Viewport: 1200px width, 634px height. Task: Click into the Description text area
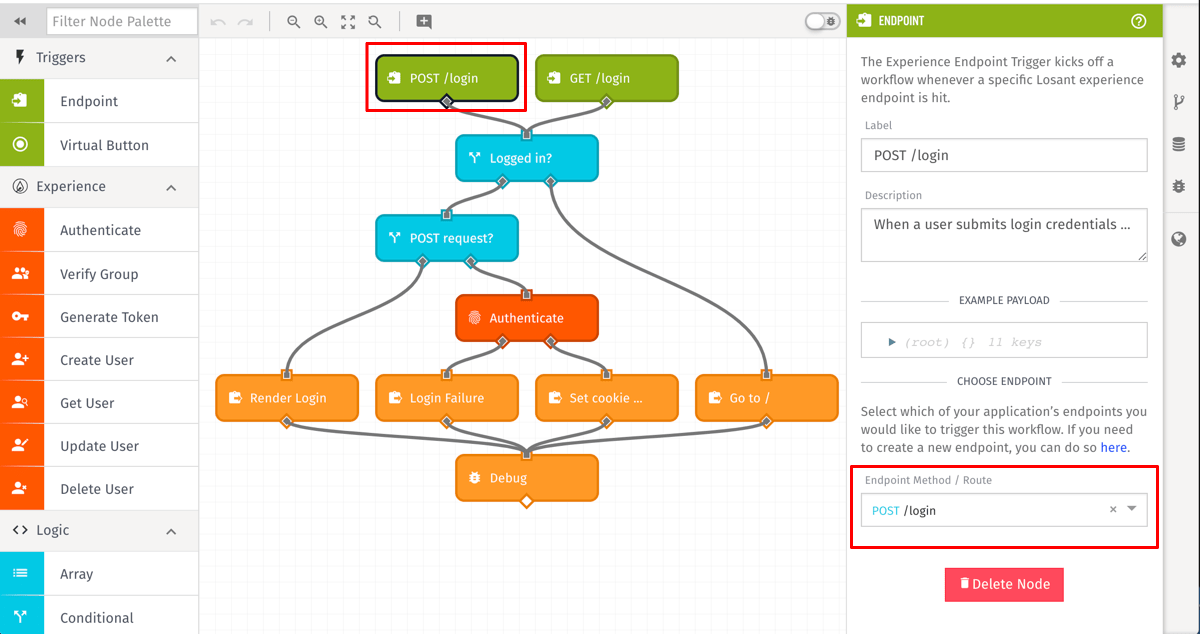click(1004, 234)
